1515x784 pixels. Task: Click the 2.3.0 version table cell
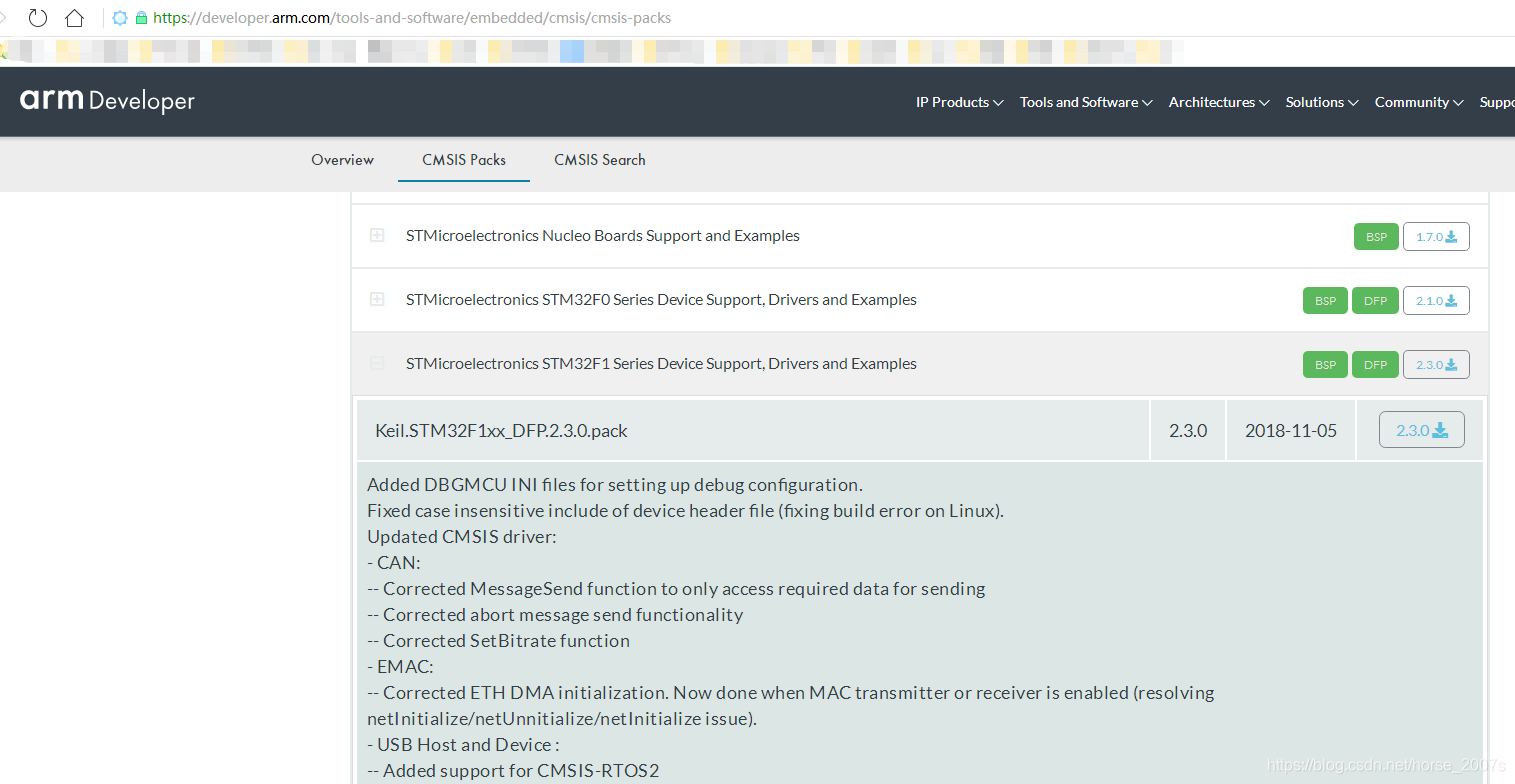click(1188, 431)
